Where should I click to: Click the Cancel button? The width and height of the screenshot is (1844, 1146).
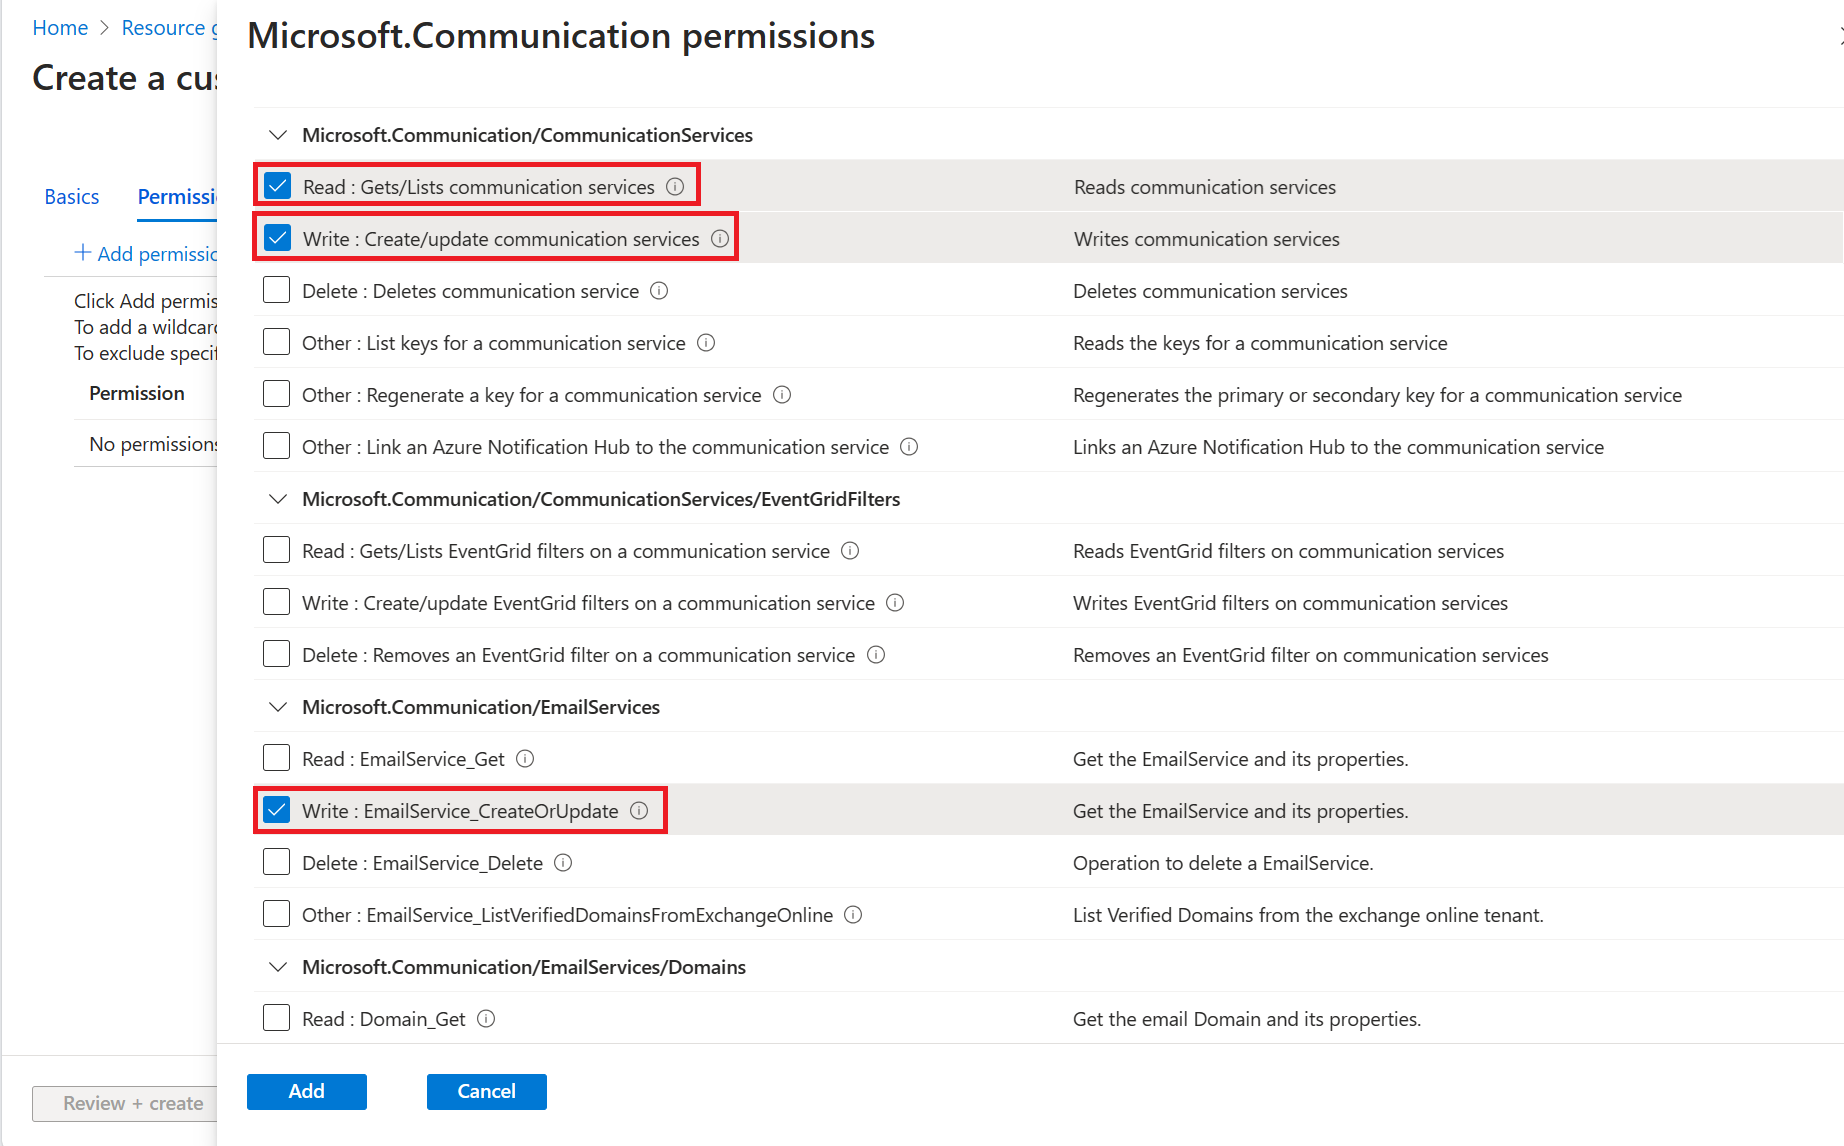point(486,1091)
